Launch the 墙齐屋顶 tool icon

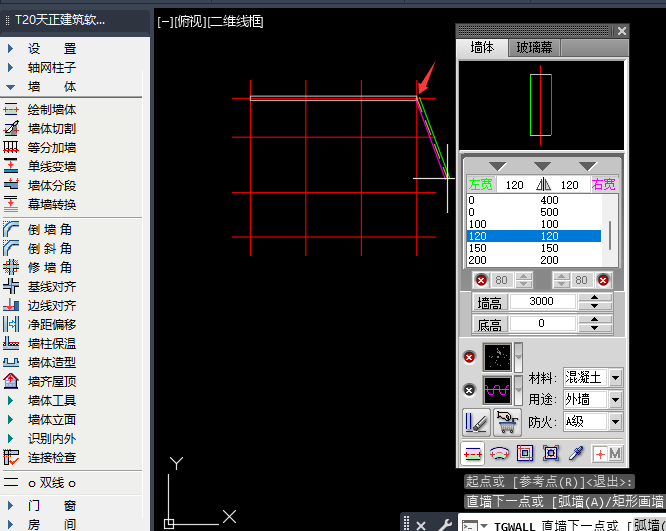click(11, 381)
